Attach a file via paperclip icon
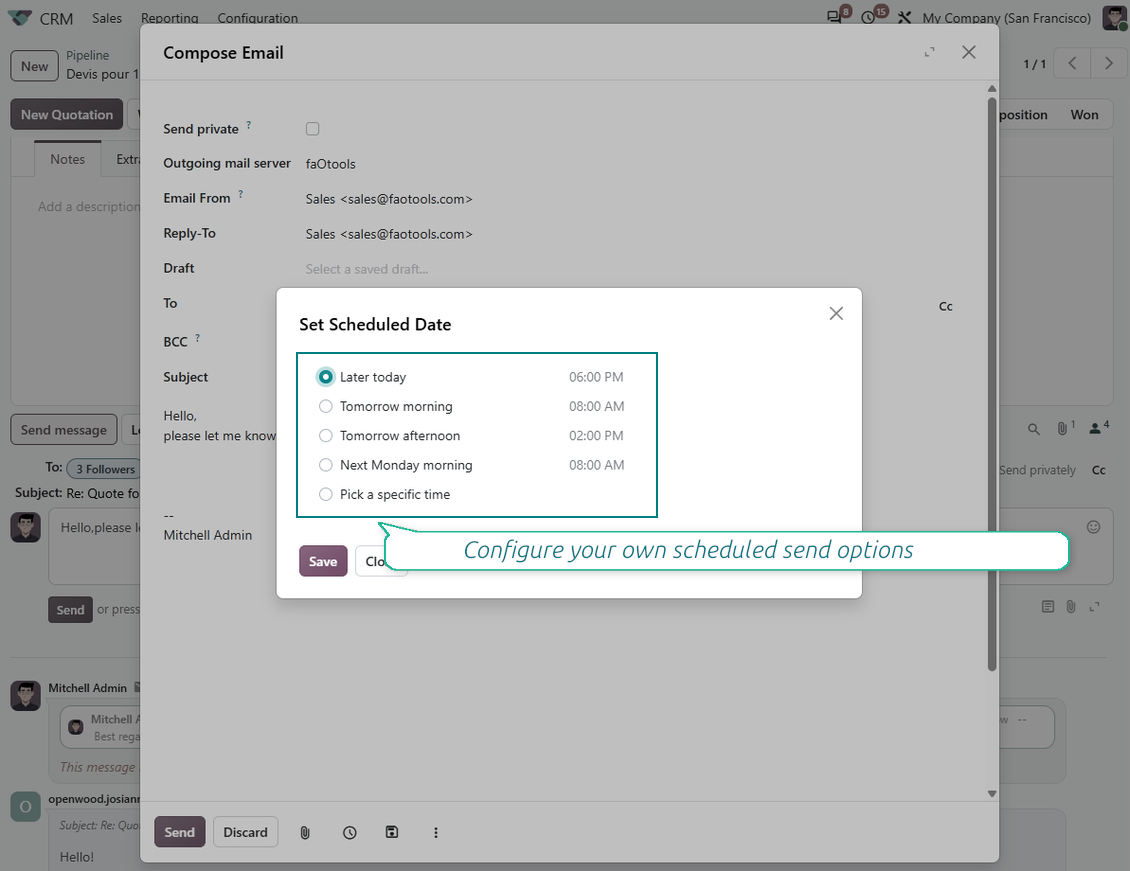 pos(305,833)
